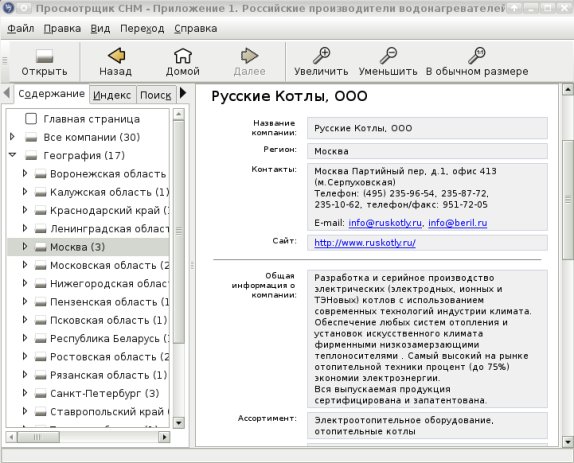Click the Москва (3) book icon

pyautogui.click(x=41, y=247)
